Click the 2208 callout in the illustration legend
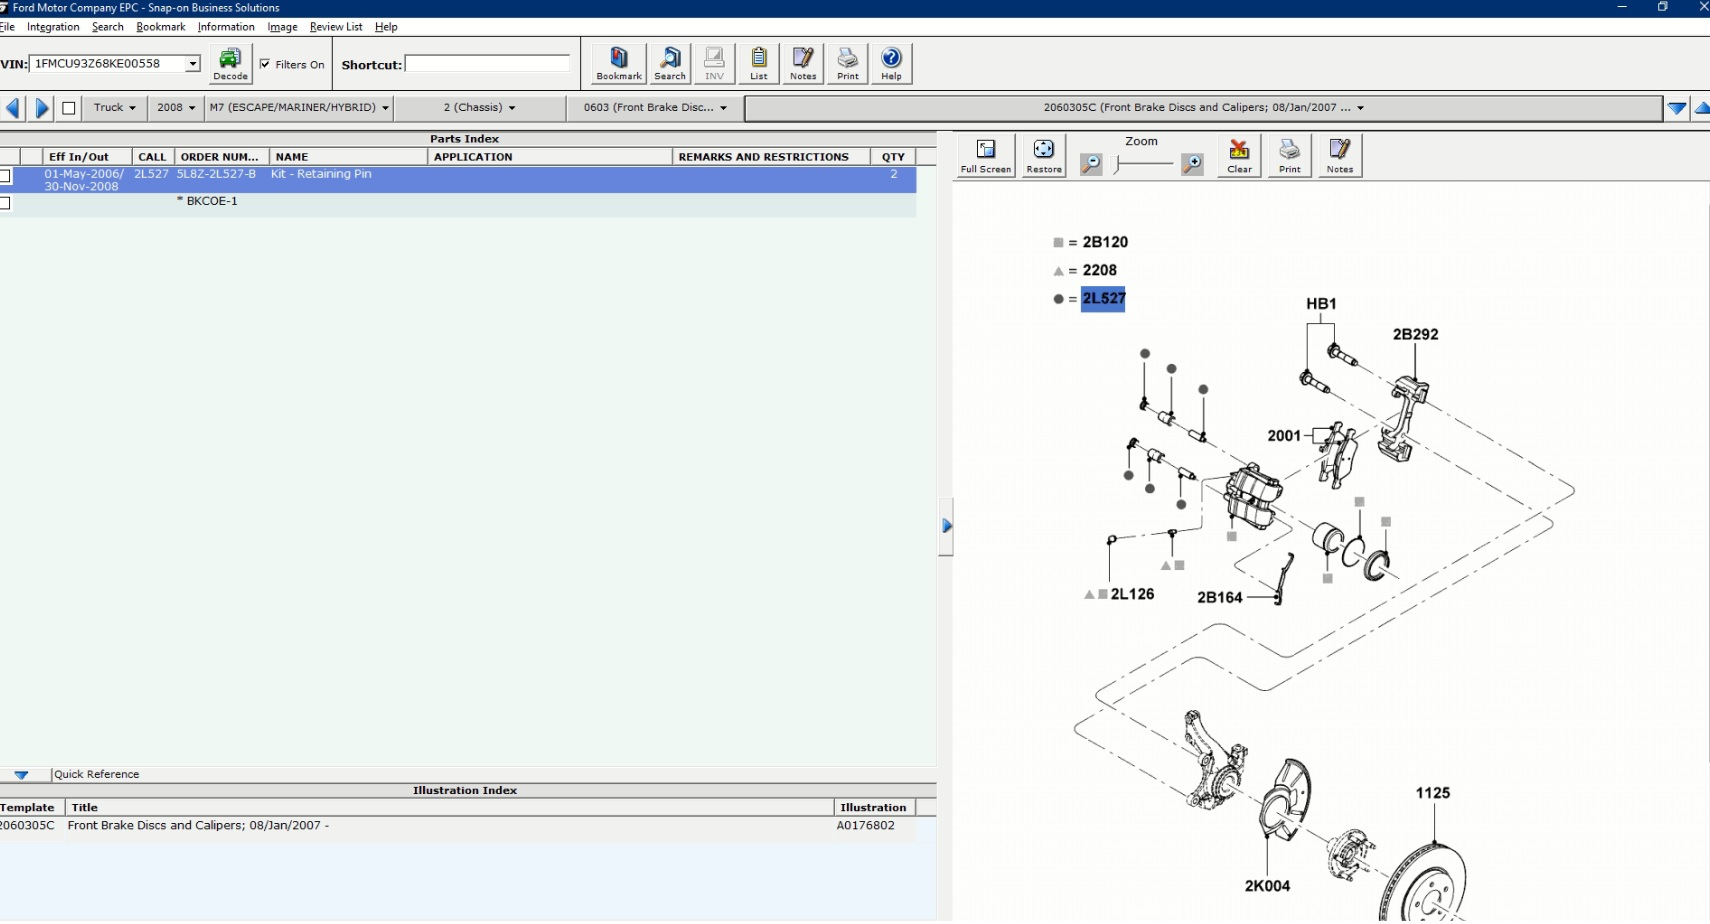 [x=1100, y=270]
